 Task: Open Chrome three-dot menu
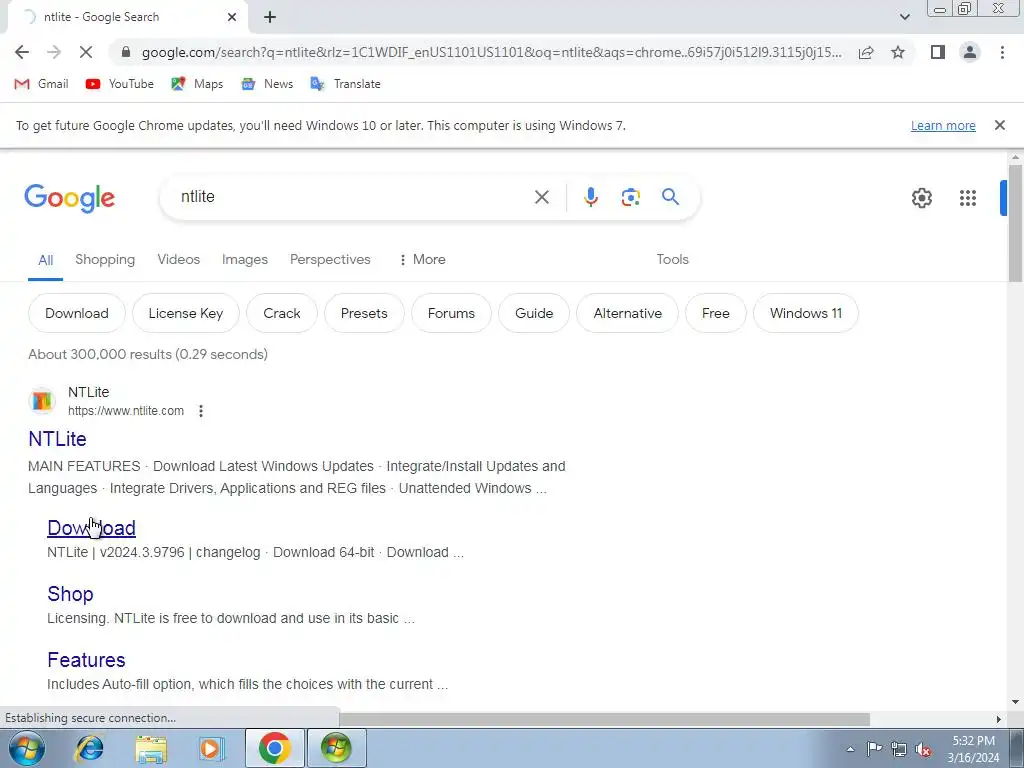[x=1002, y=52]
